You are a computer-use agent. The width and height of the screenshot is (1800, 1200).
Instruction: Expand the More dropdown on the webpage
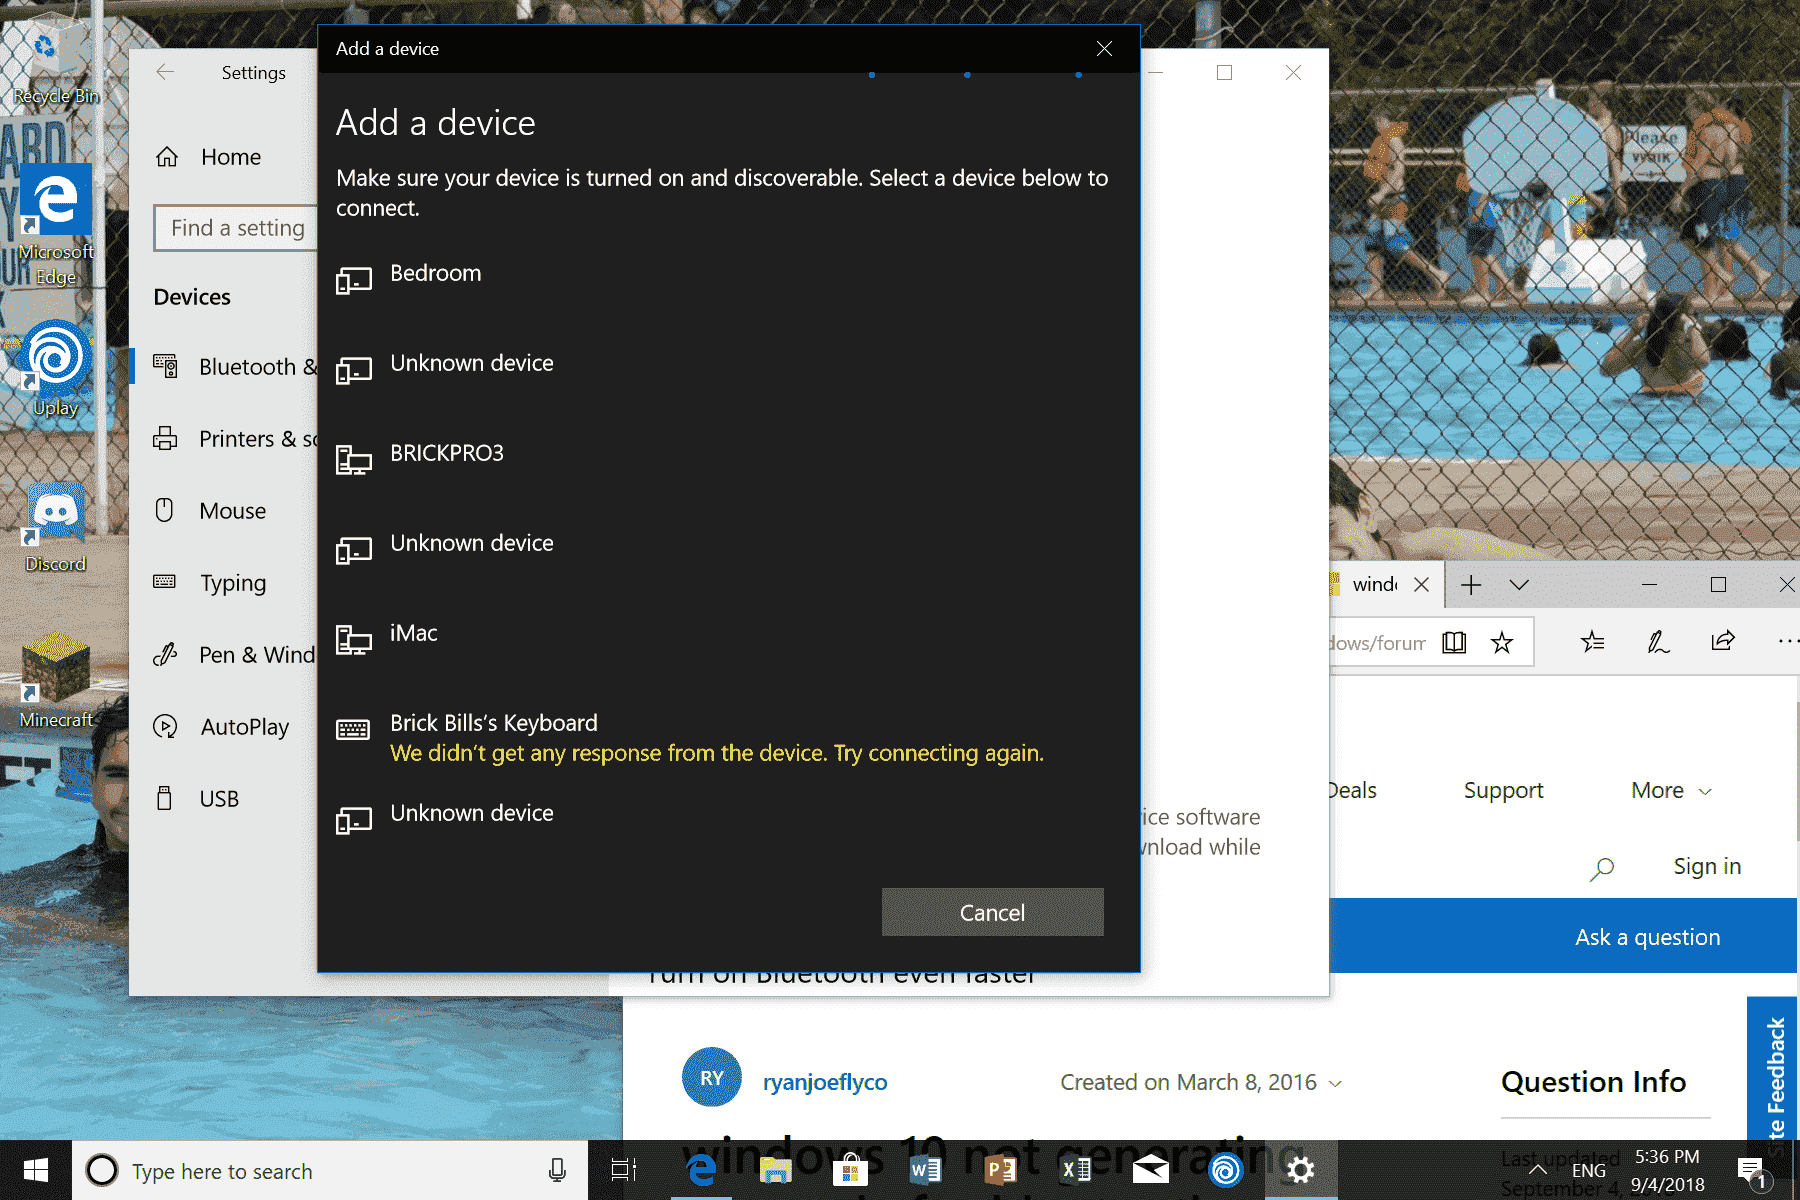tap(1672, 790)
